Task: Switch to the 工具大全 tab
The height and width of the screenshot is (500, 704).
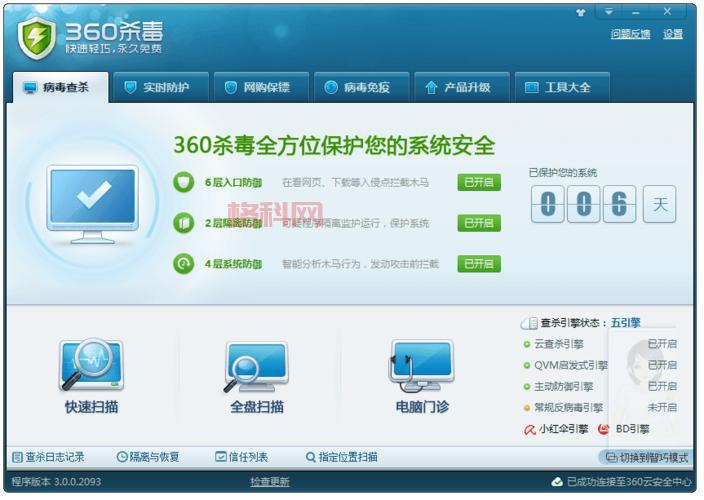Action: pos(562,87)
